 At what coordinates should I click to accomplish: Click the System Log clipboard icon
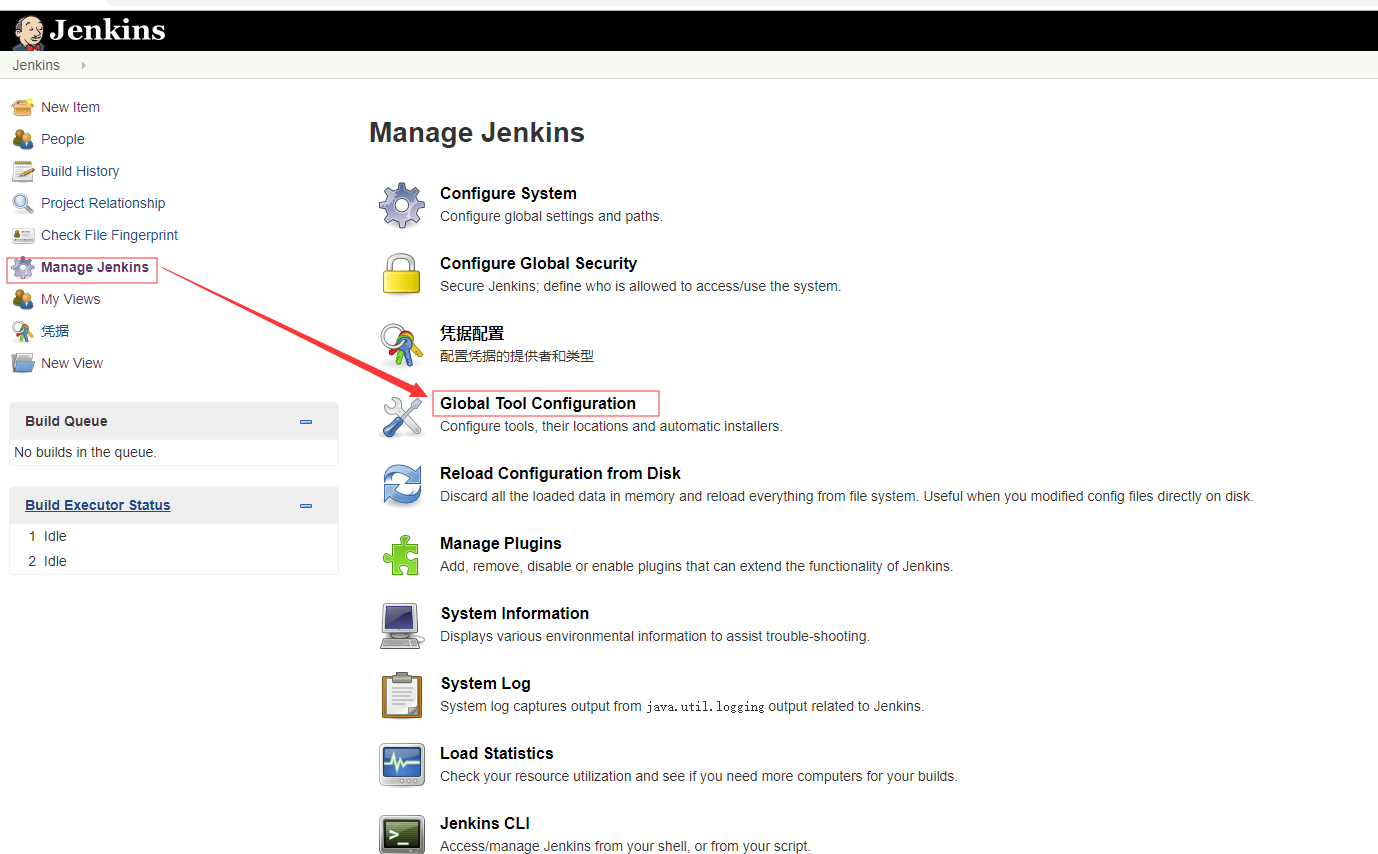pyautogui.click(x=402, y=695)
